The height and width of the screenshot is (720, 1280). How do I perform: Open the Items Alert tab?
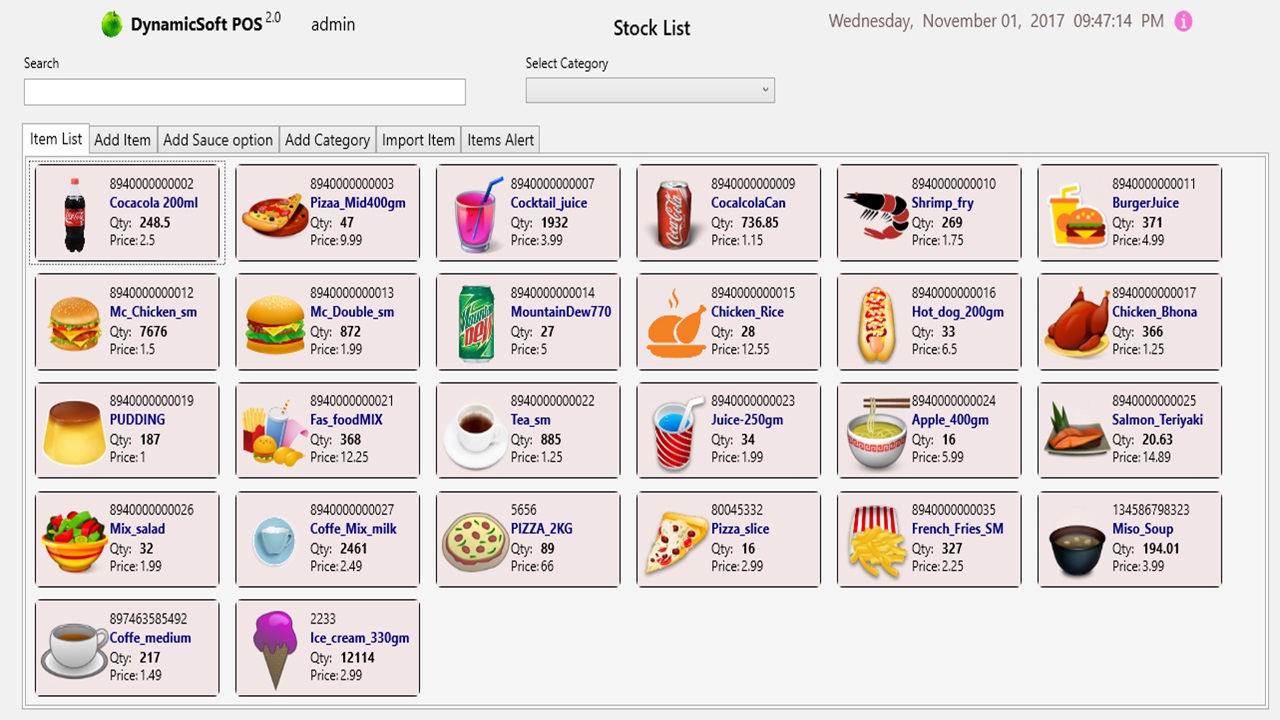(500, 139)
